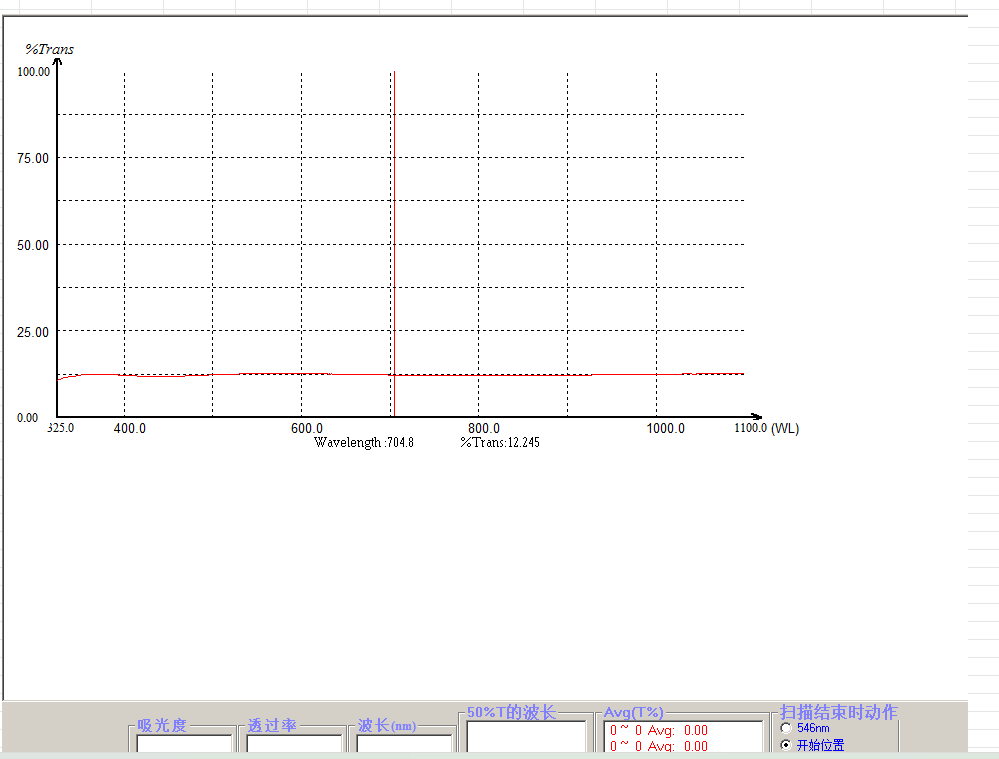Click the %Trans axis title
This screenshot has width=999, height=759.
50,49
